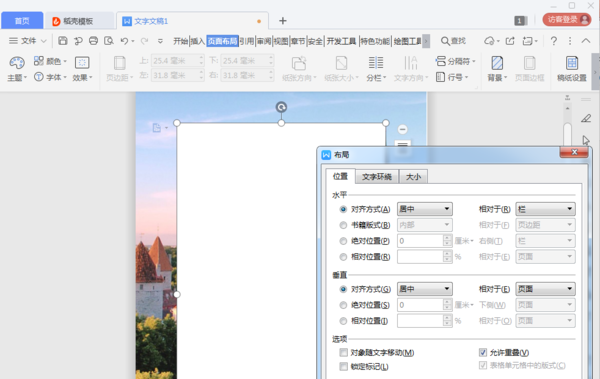Viewport: 600px width, 379px height.
Task: Open the help question mark icon
Action: coord(553,41)
